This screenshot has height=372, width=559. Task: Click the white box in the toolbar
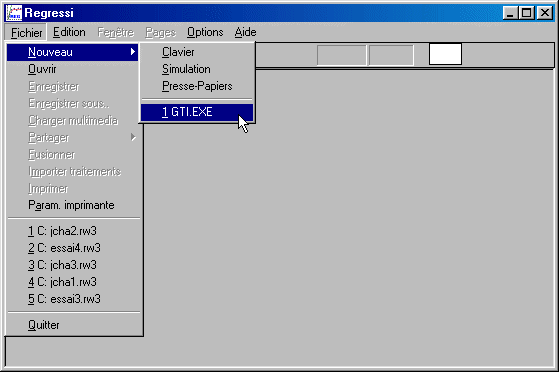click(445, 54)
